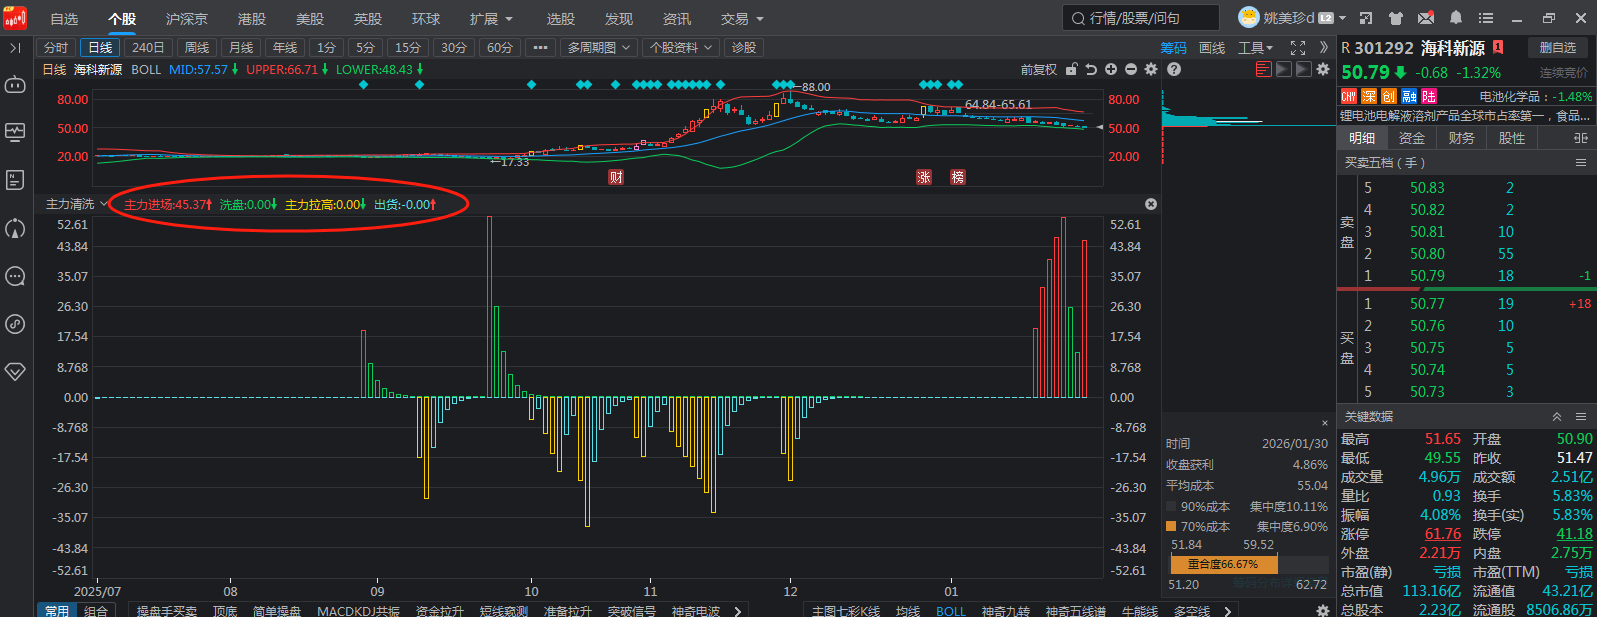
Task: Open the chart settings gear beside help icon
Action: click(1151, 69)
